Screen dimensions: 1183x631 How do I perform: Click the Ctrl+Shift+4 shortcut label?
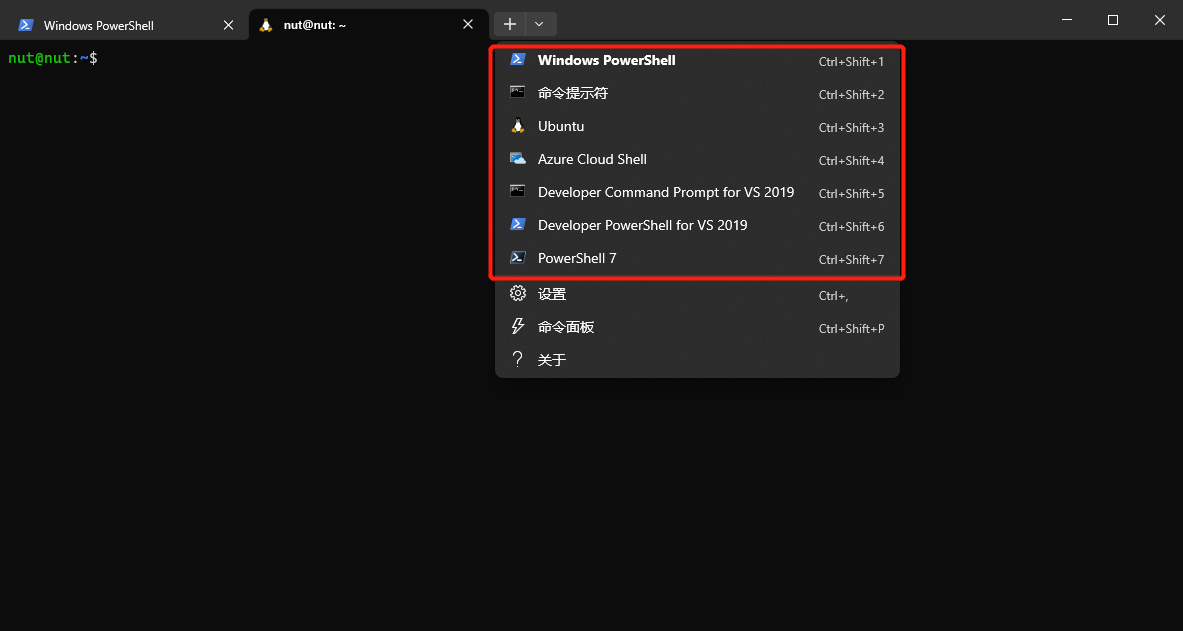coord(851,161)
